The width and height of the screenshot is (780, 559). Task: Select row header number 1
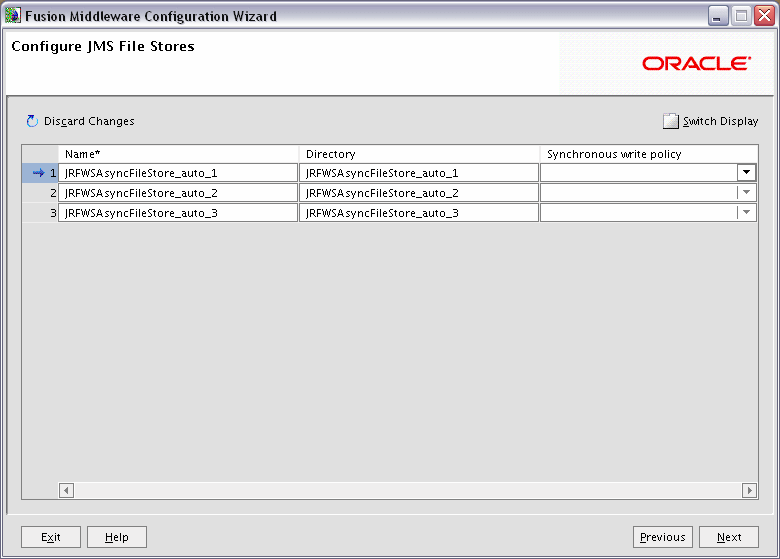coord(40,173)
